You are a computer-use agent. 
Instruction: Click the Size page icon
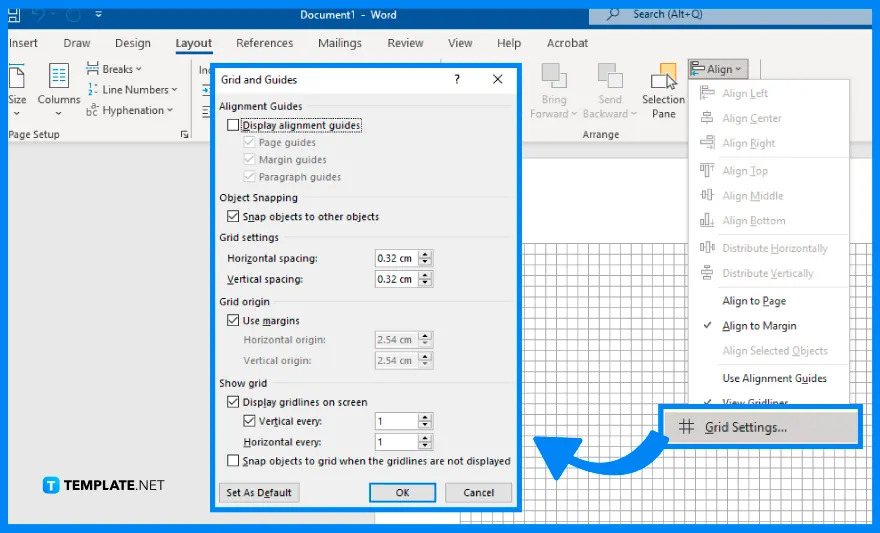point(16,76)
